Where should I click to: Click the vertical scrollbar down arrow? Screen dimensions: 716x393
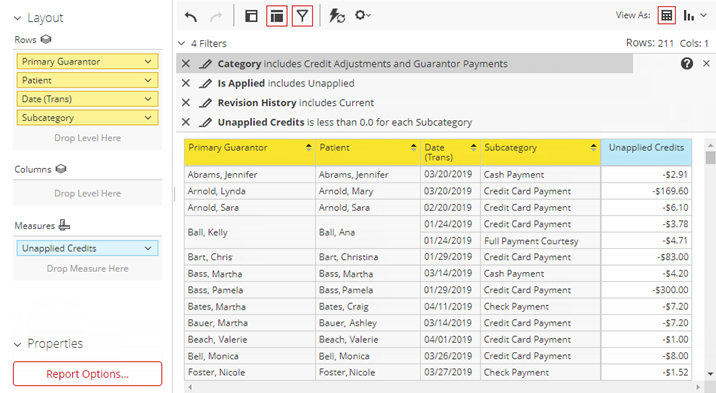(710, 374)
